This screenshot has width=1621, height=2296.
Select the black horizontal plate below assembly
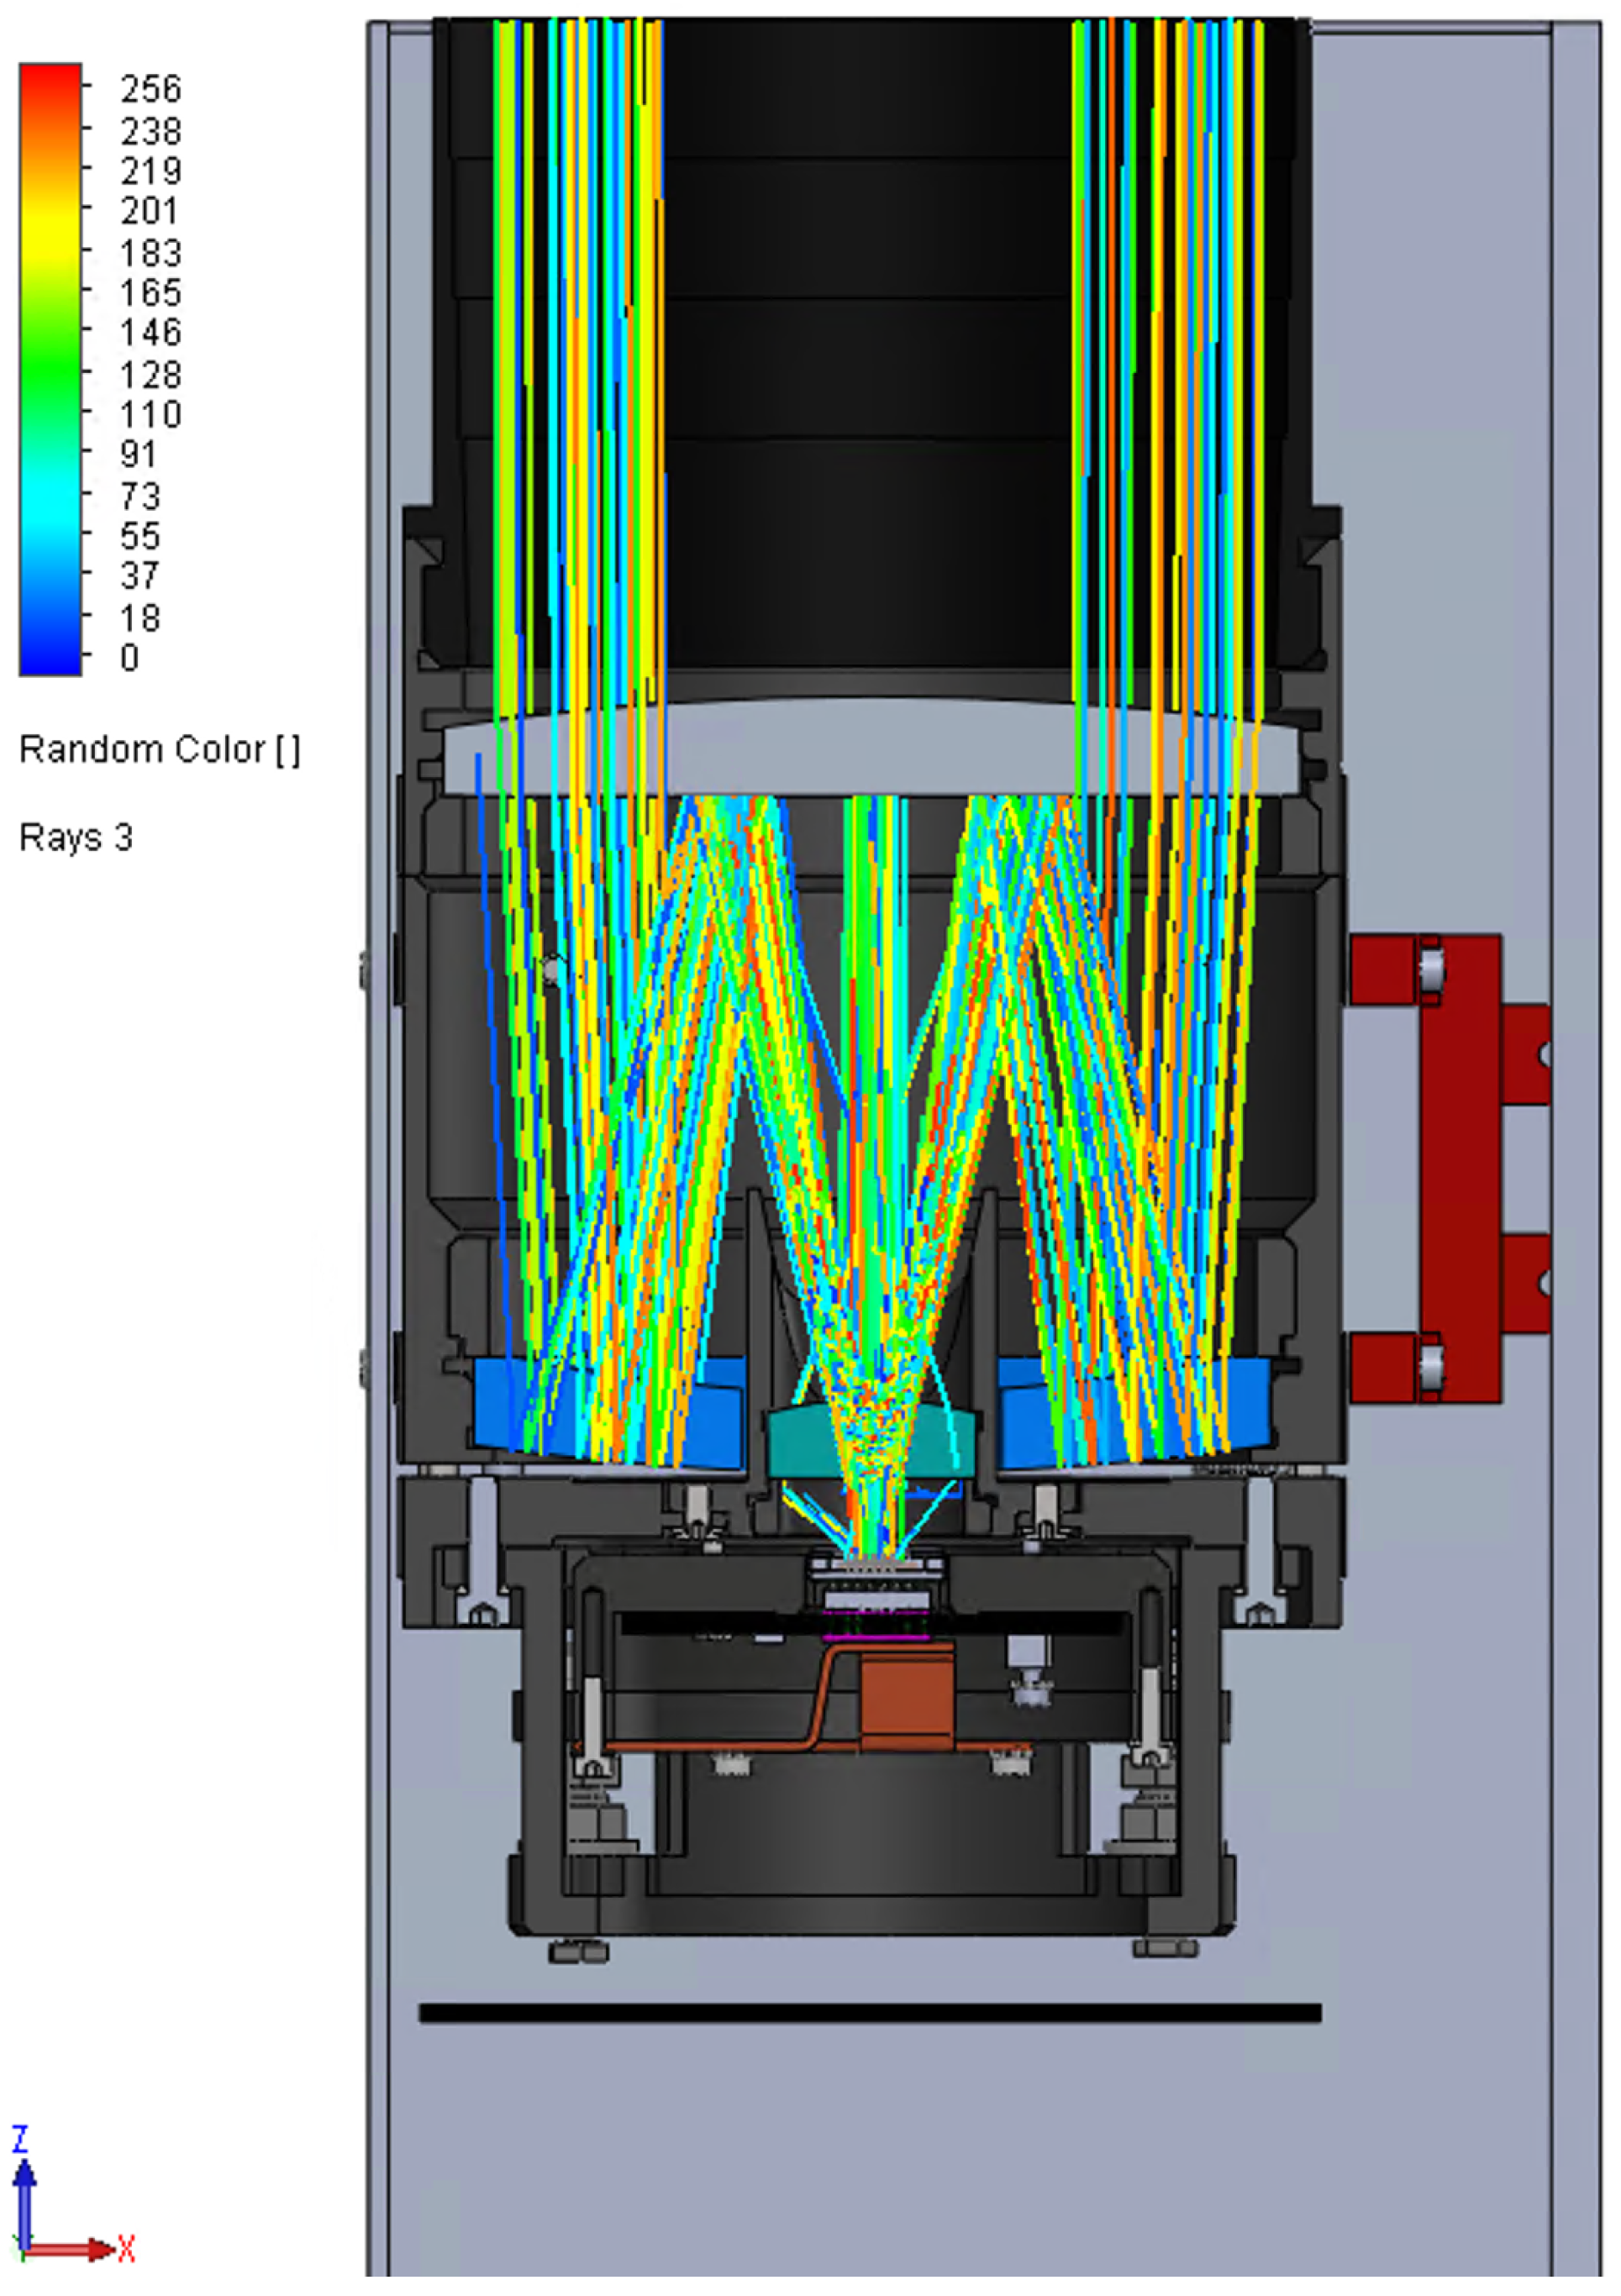(870, 2013)
